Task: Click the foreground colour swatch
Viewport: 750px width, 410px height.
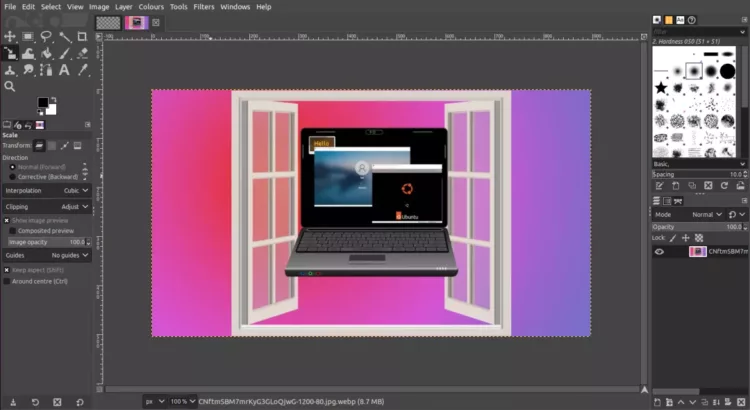Action: pyautogui.click(x=43, y=102)
